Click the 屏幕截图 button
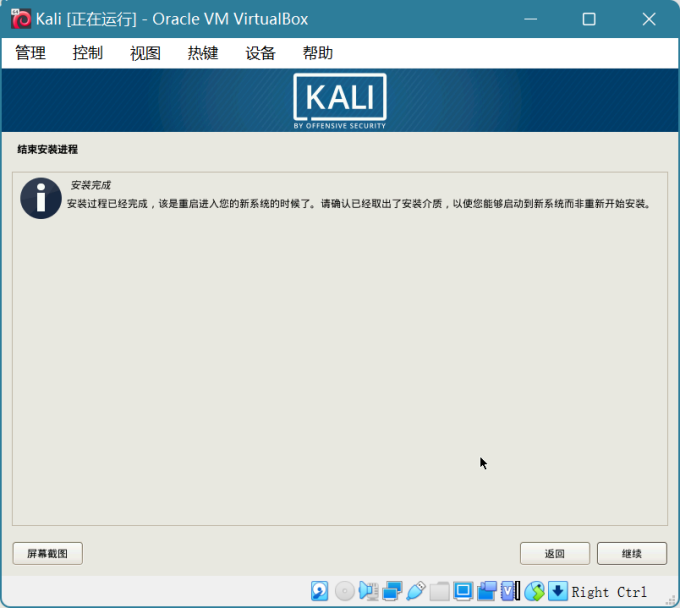The width and height of the screenshot is (681, 609). 48,553
